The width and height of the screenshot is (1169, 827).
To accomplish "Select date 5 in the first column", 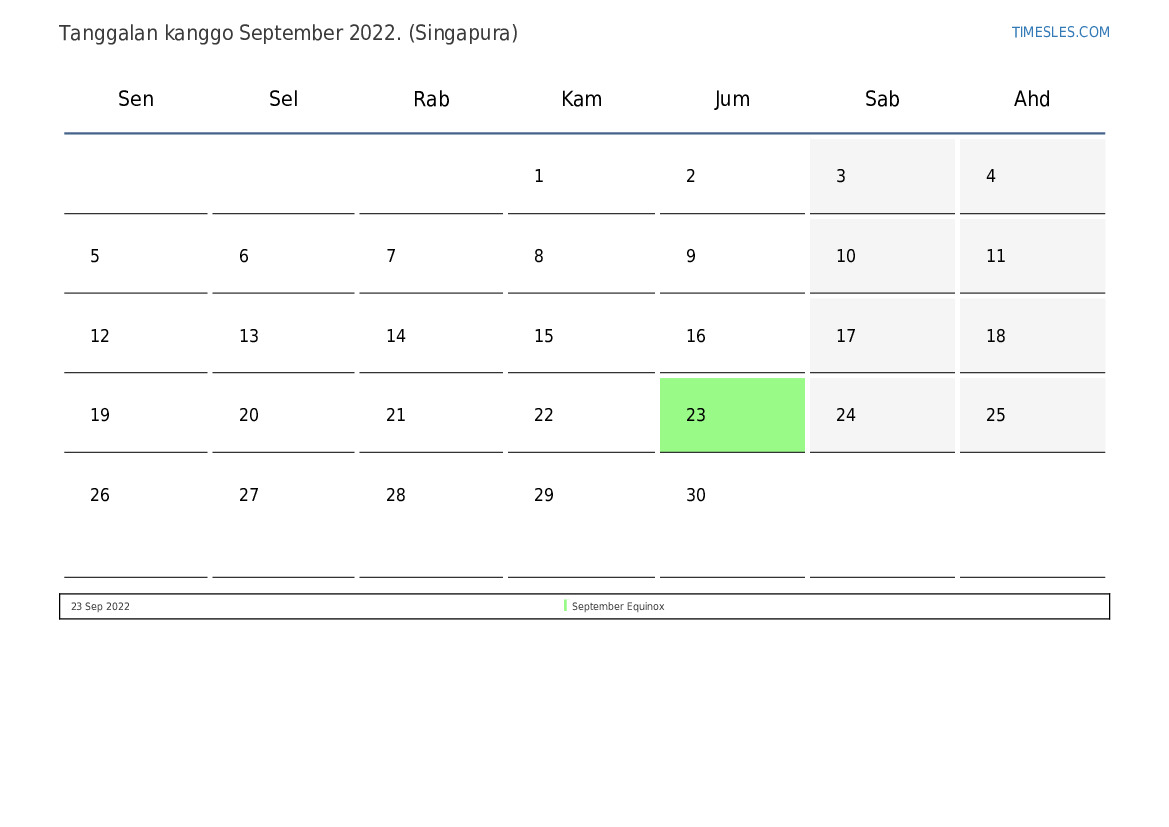I will [95, 257].
